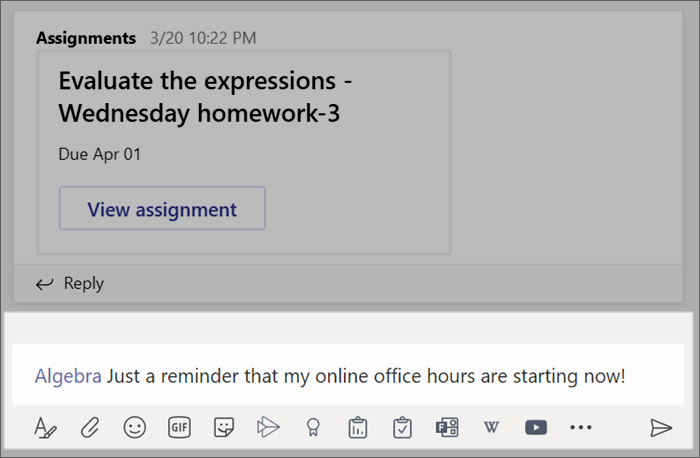Attach a file with the paperclip icon
This screenshot has width=700, height=458.
[90, 428]
